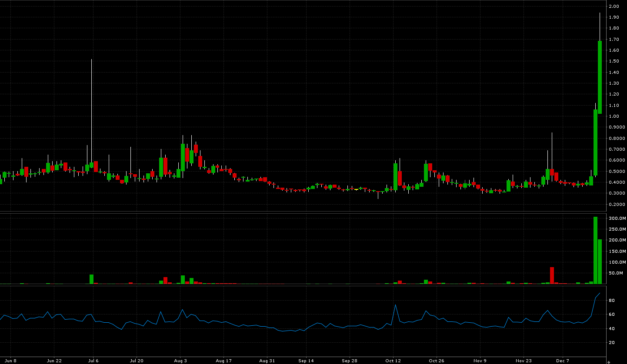Click the 1.30 price axis label
The width and height of the screenshot is (627, 364).
point(614,83)
